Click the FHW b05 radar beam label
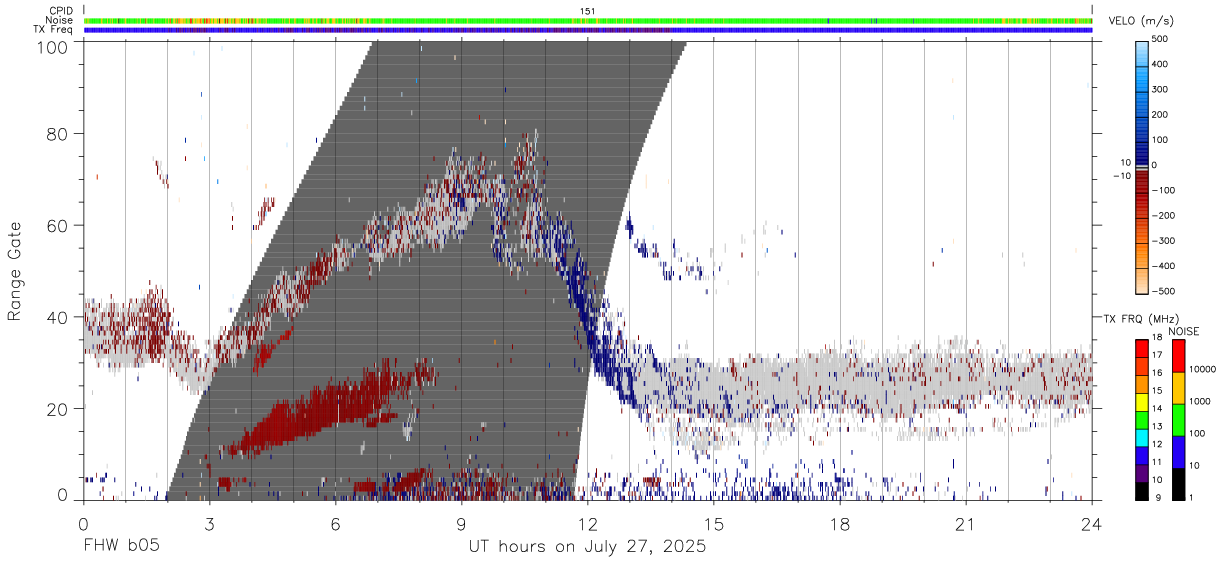Image resolution: width=1228 pixels, height=567 pixels. pyautogui.click(x=120, y=547)
